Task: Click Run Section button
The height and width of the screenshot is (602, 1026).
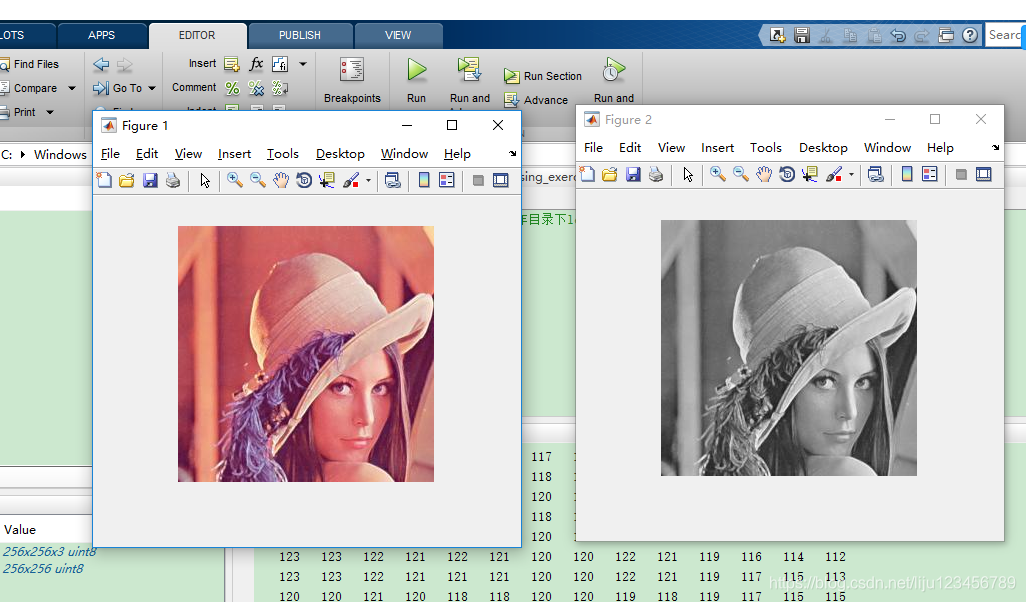Action: click(543, 76)
